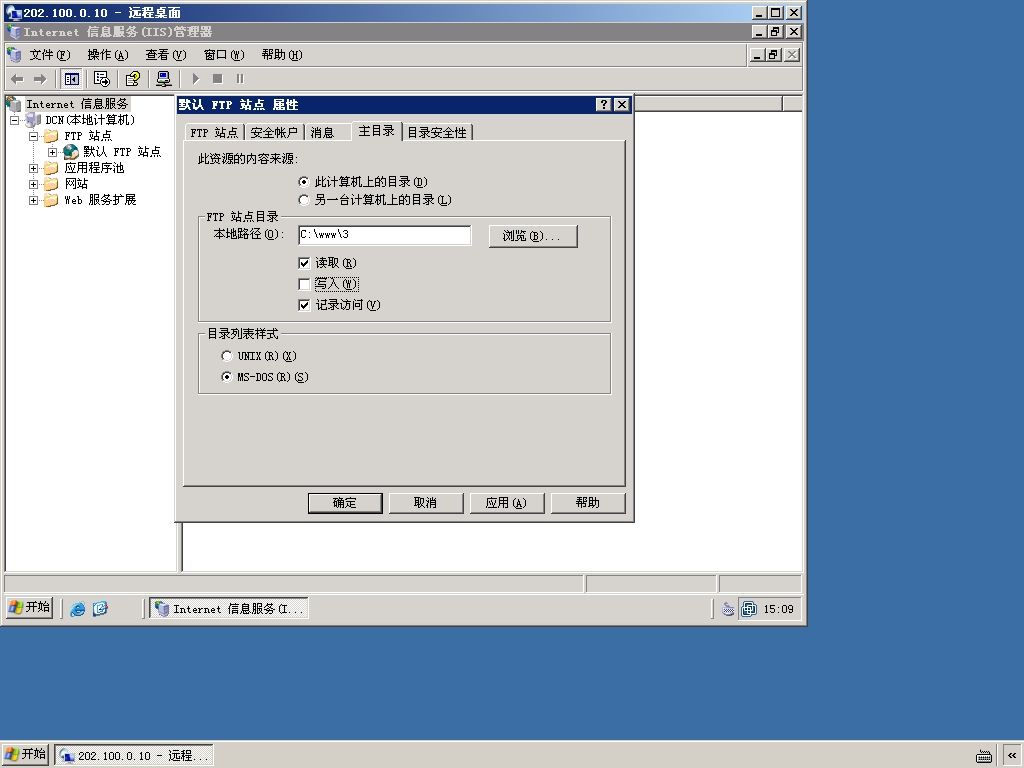Choose MS-DOS directory listing style
This screenshot has width=1024, height=768.
point(227,377)
